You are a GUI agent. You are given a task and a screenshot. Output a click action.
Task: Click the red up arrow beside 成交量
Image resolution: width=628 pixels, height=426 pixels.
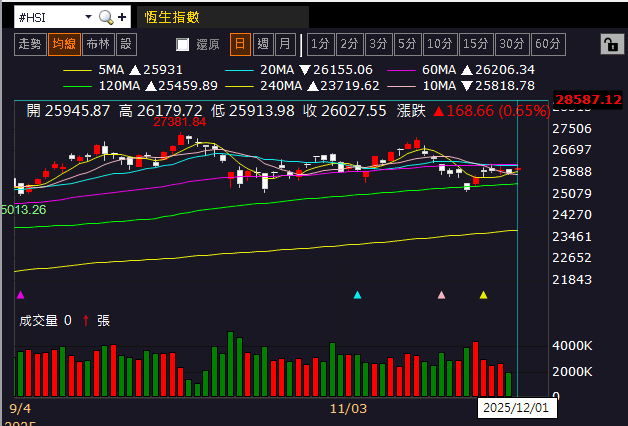(x=86, y=320)
